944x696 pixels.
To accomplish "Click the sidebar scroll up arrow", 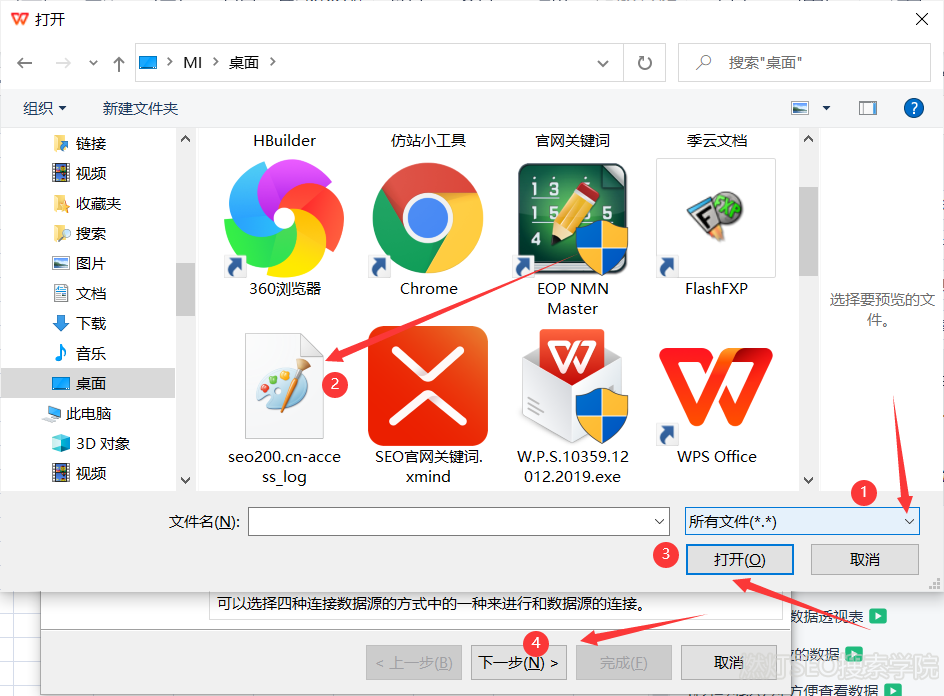I will click(185, 139).
